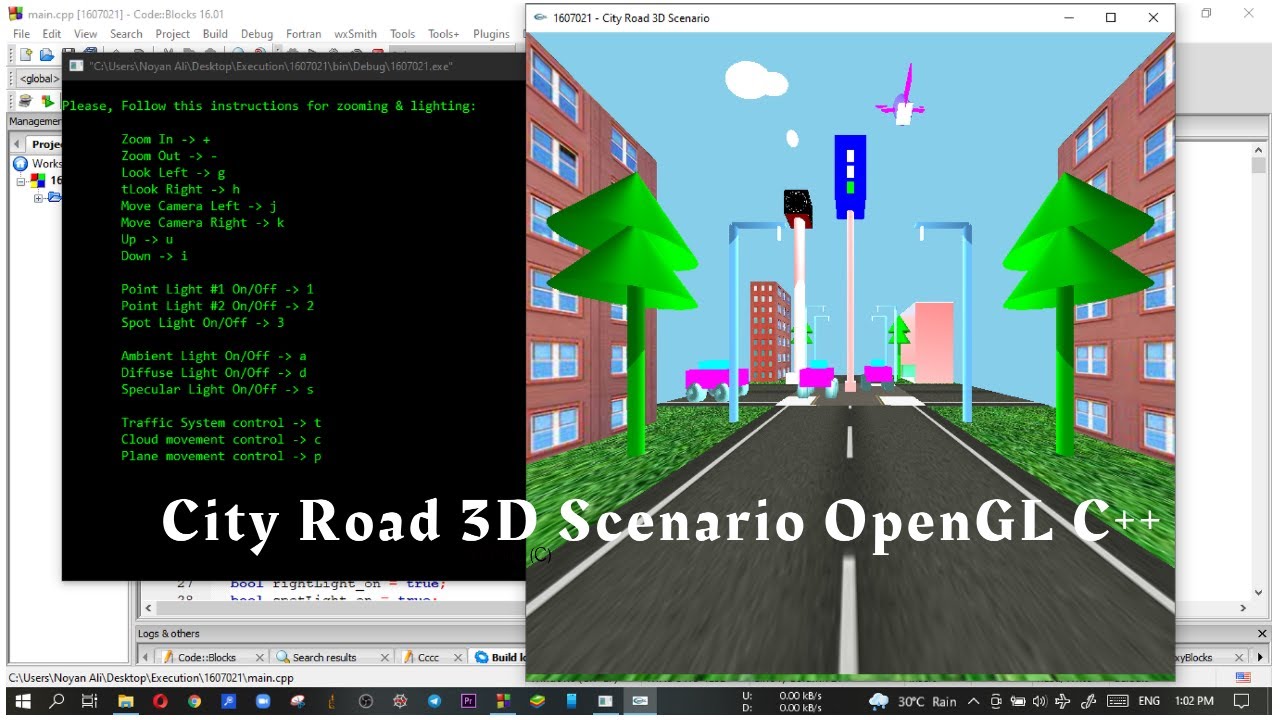
Task: Click the Open file folder icon in toolbar
Action: (x=47, y=55)
